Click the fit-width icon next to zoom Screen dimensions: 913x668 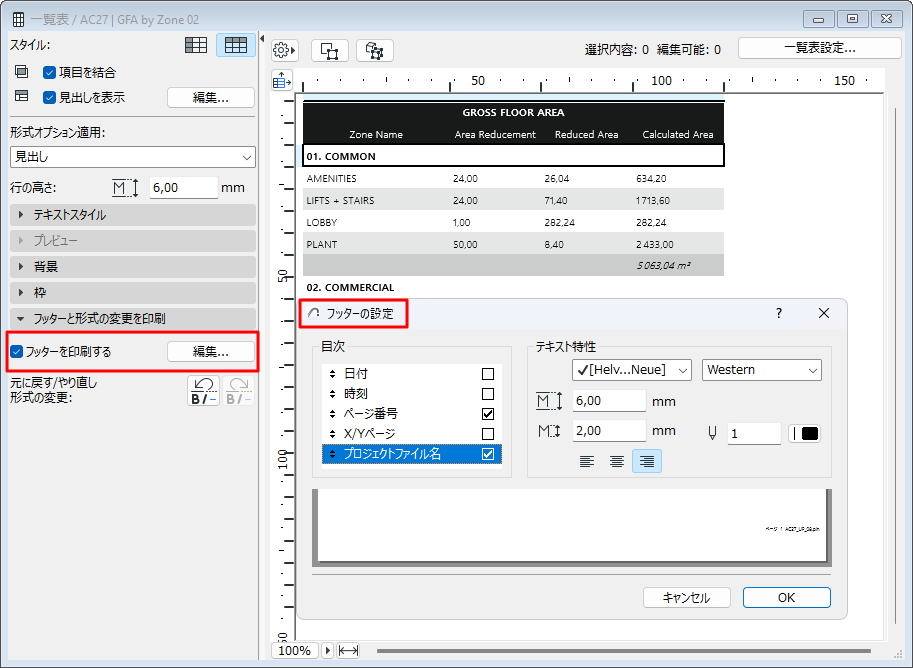click(348, 651)
